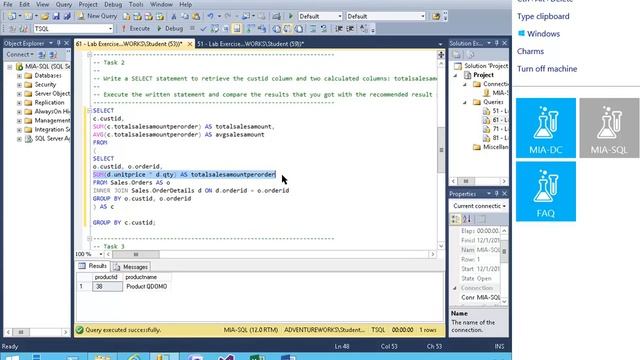Open the Debug menu
This screenshot has width=640, height=360.
113,4
